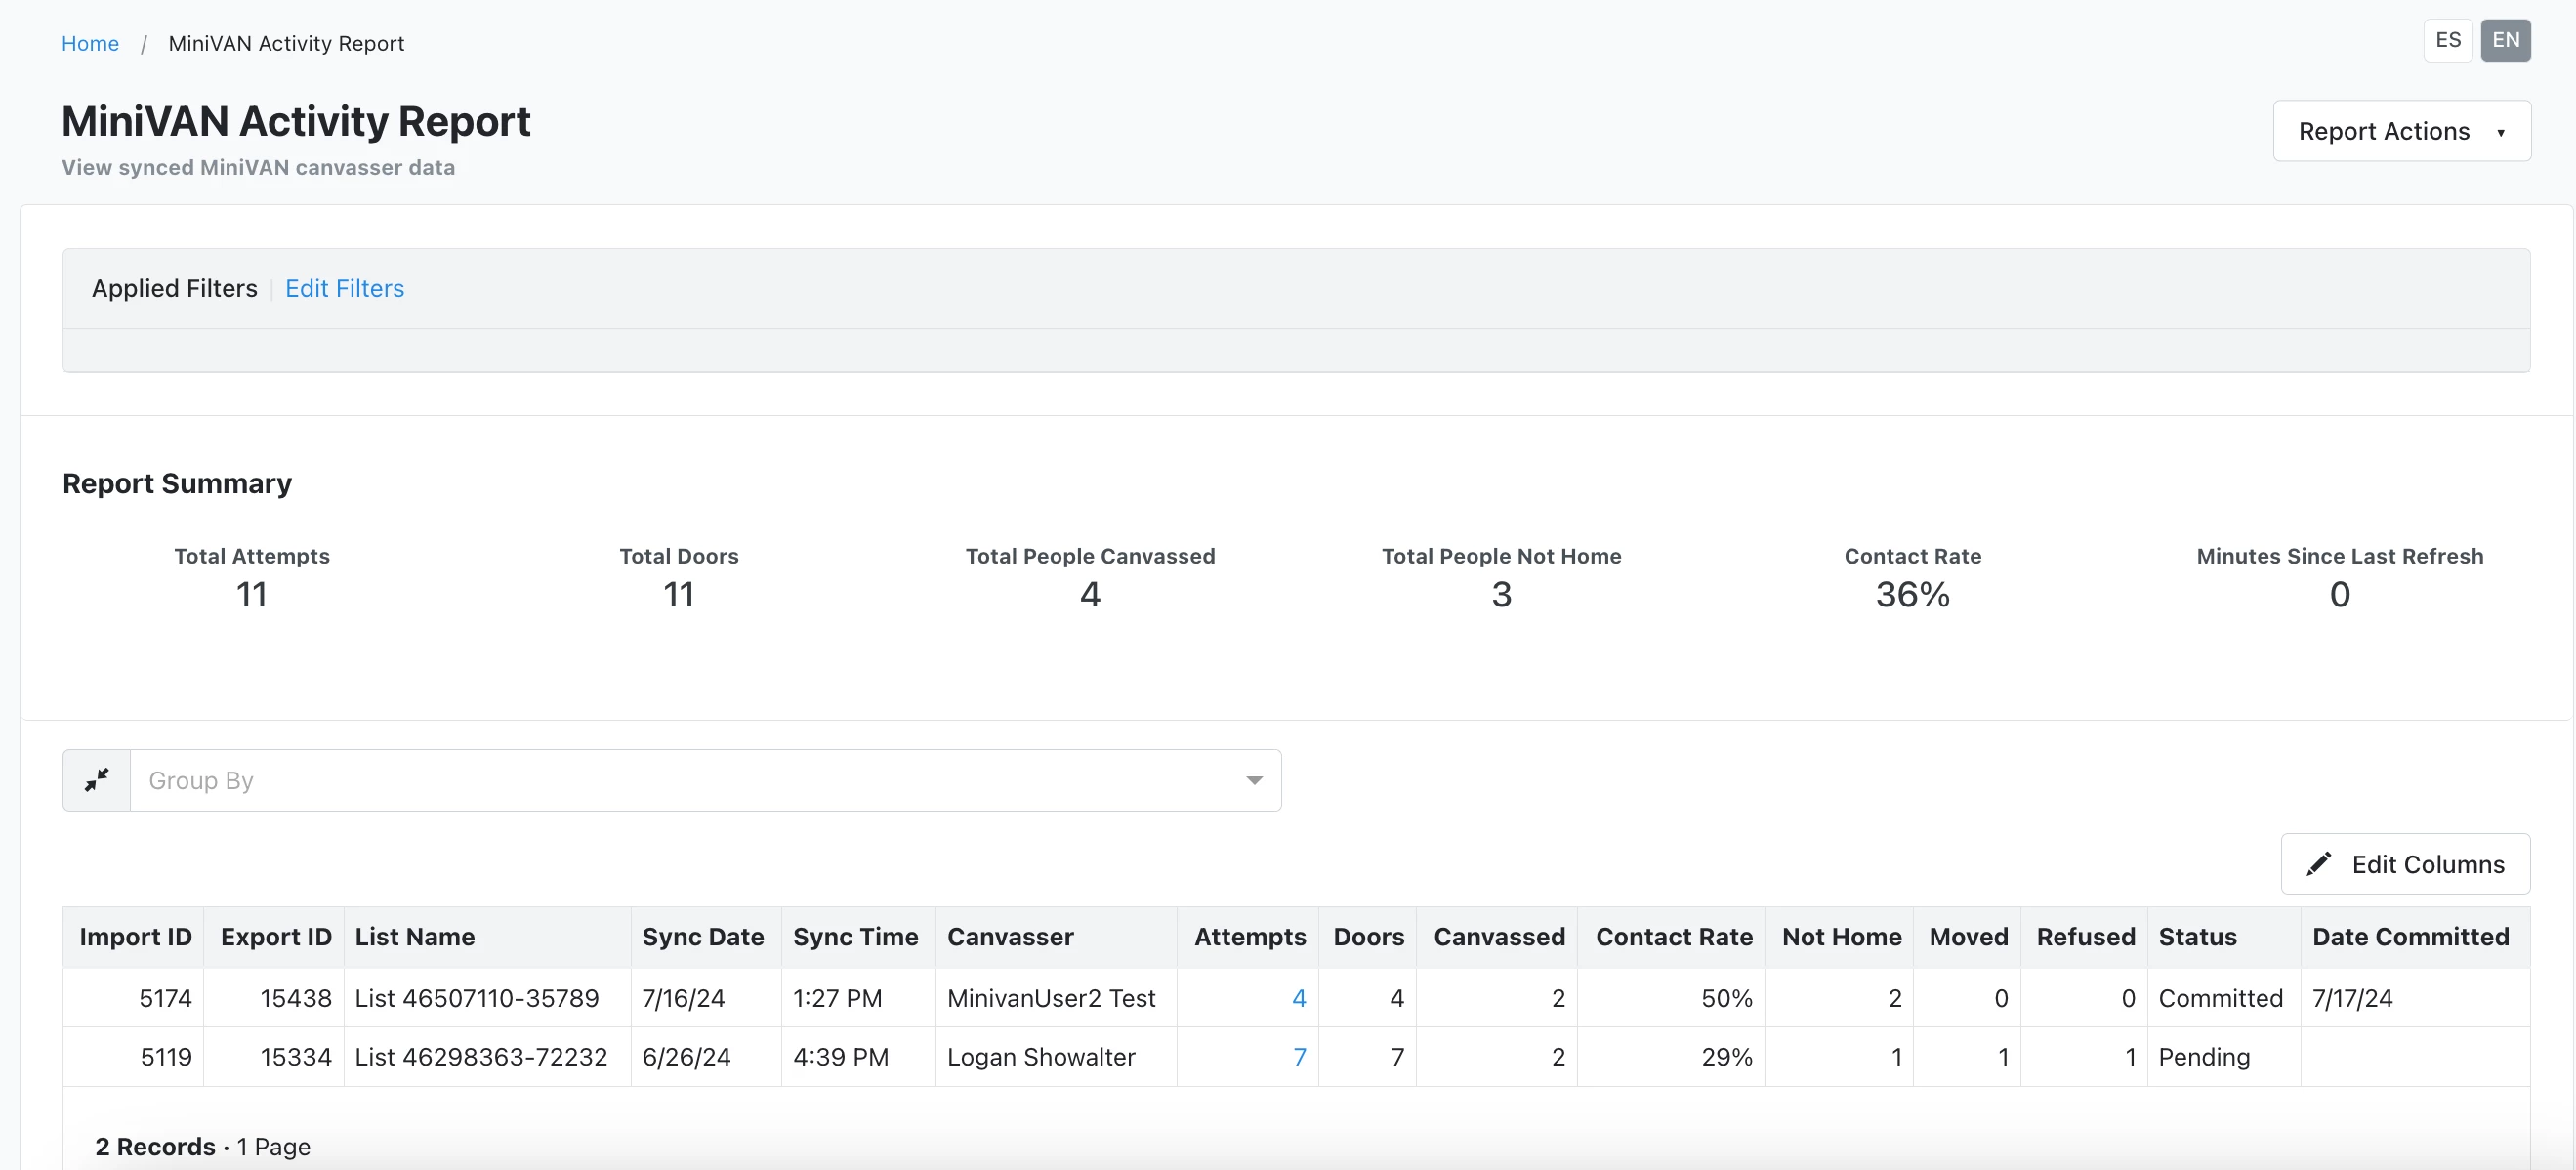Sort by the Canvasser column header
The width and height of the screenshot is (2576, 1170).
(x=1009, y=937)
